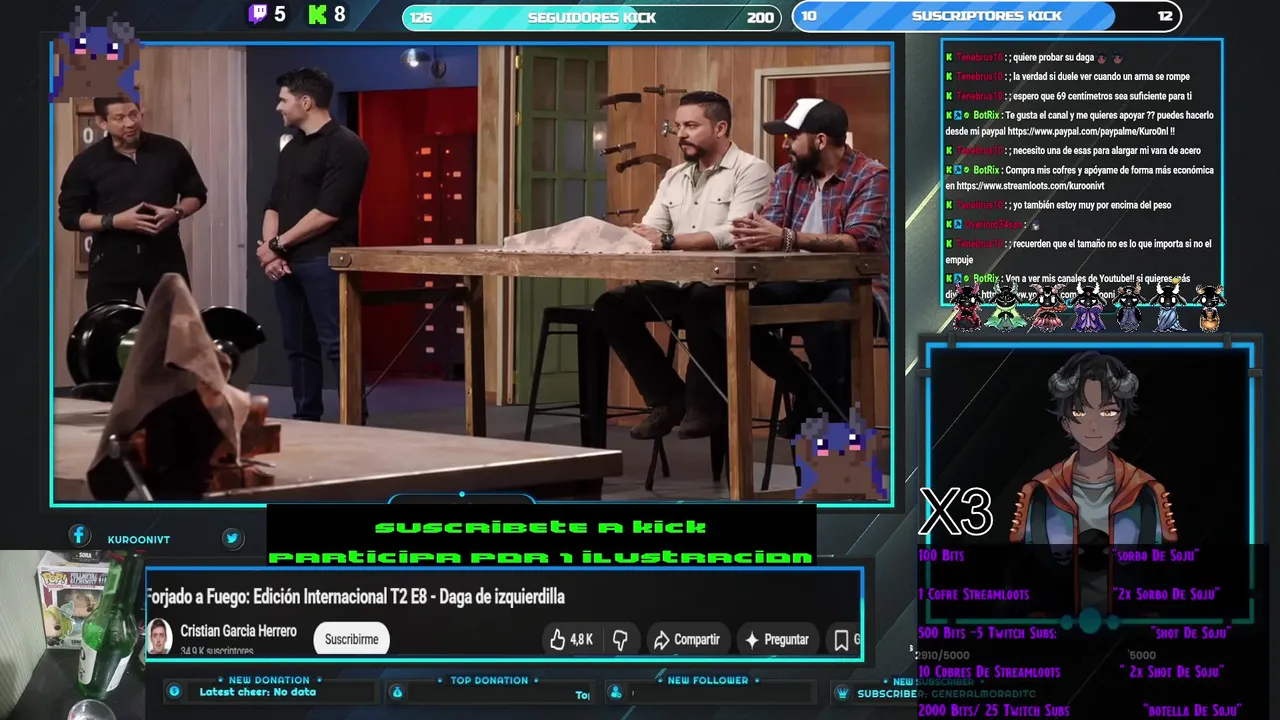
Task: Click the "4,8 K" like count
Action: tap(582, 639)
